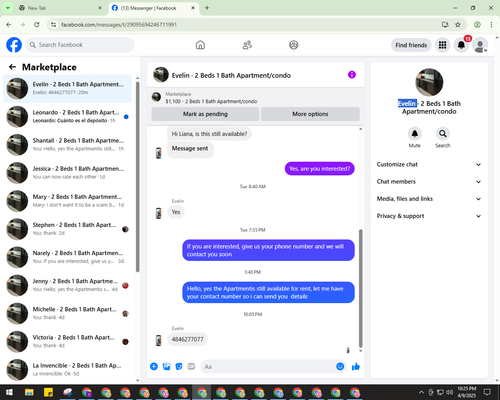Click the Facebook logo icon
This screenshot has width=500, height=400.
coord(14,45)
